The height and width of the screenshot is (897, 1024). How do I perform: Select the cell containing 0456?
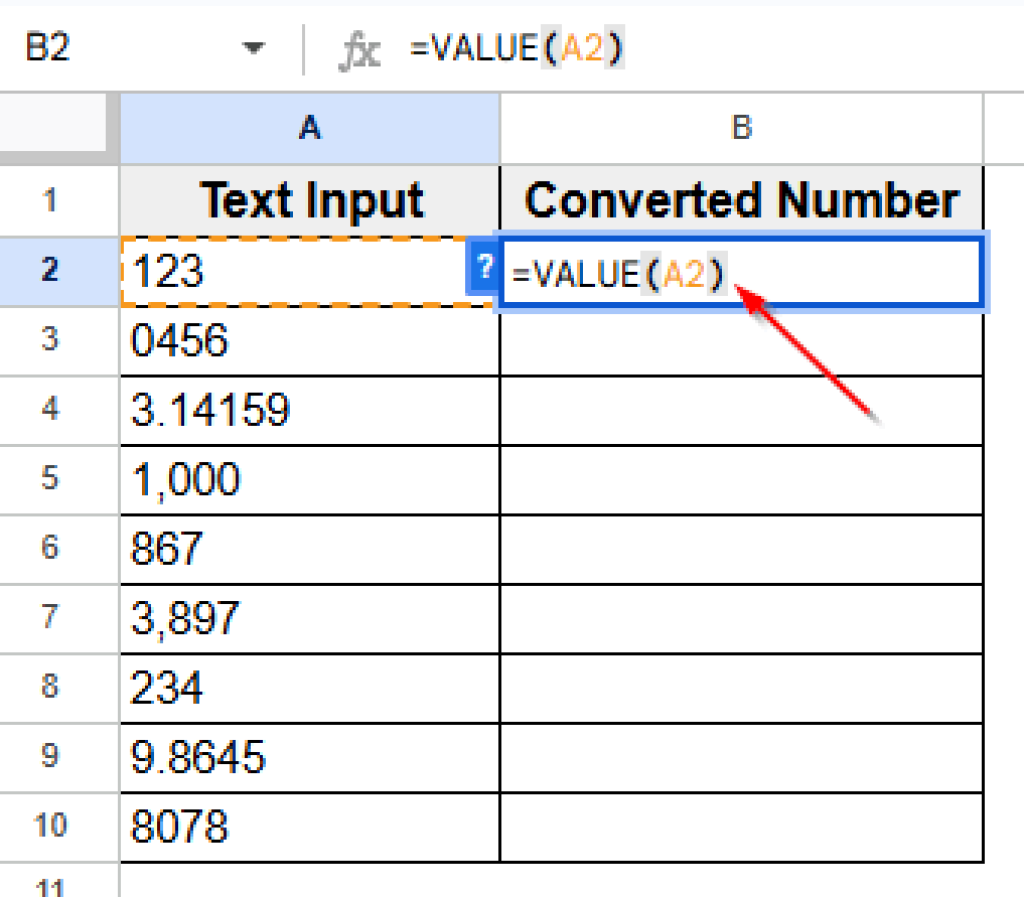click(309, 341)
